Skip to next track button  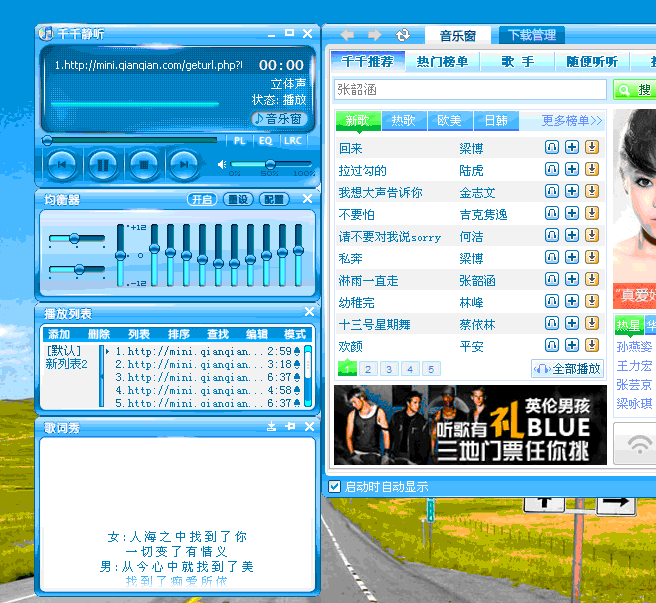(x=184, y=165)
